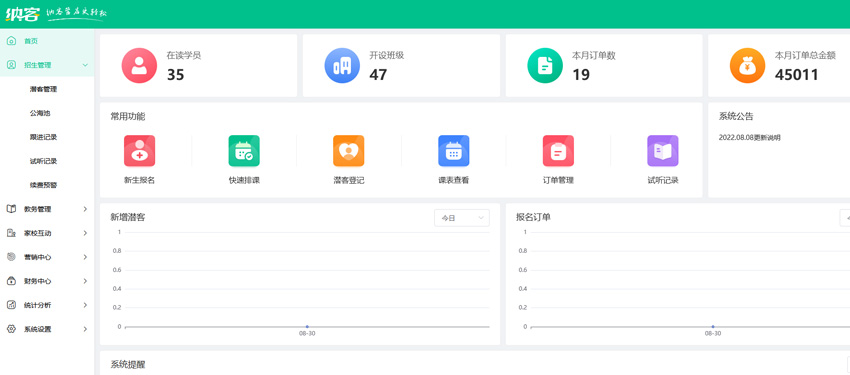This screenshot has height=375, width=850.
Task: Click the 统计分析 chart icon
Action: click(x=11, y=305)
